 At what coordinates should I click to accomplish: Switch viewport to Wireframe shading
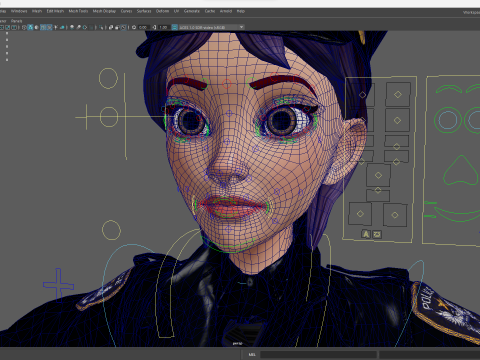pos(24,27)
